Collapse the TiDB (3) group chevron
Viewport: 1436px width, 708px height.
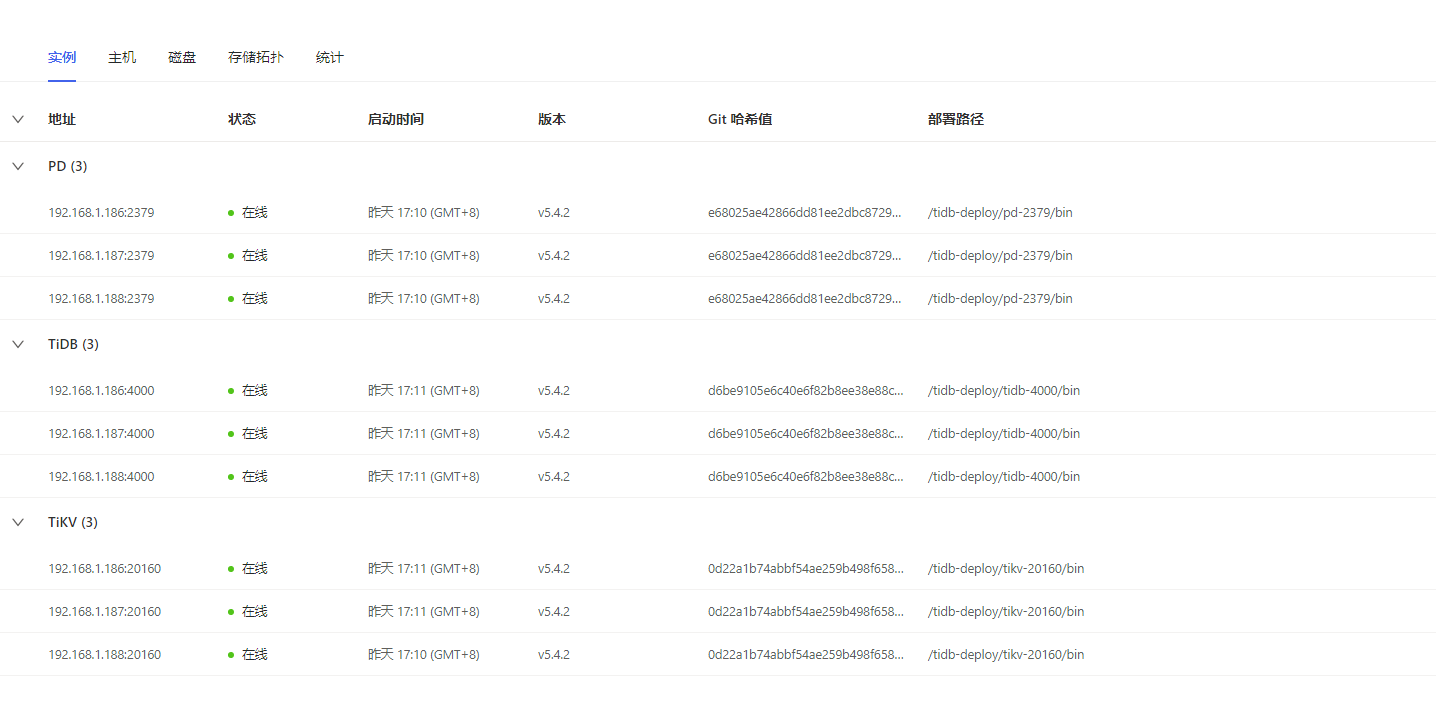coord(18,344)
